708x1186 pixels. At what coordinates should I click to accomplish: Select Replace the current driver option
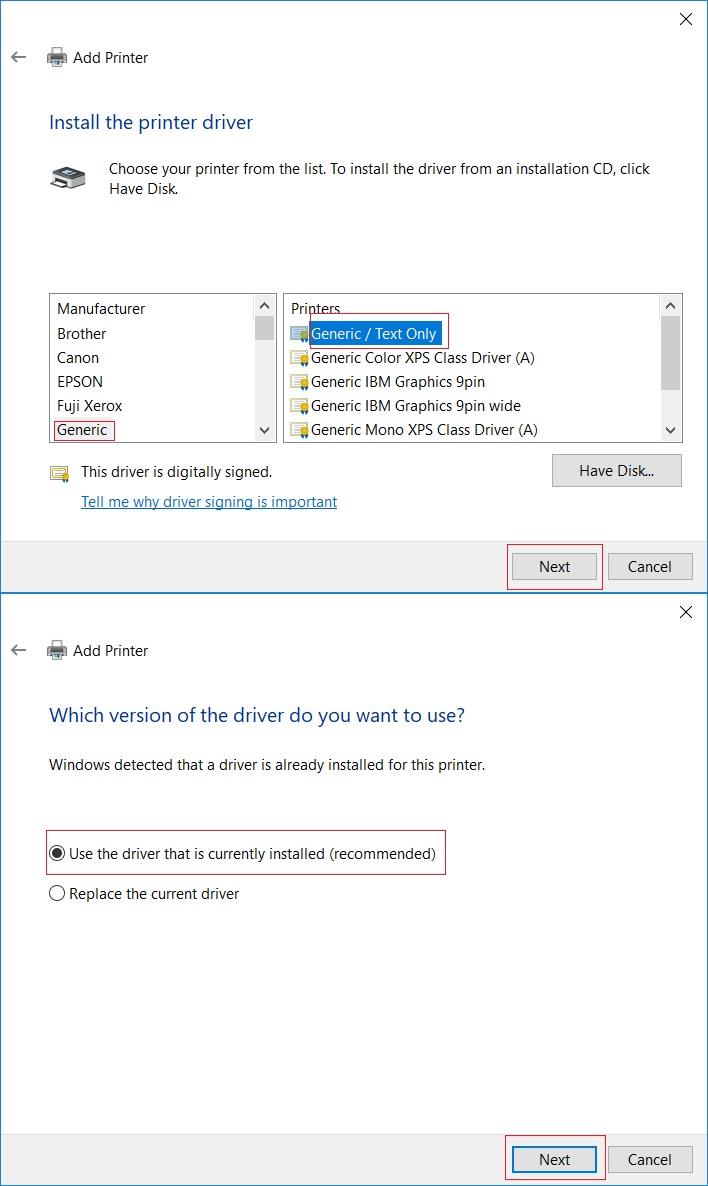coord(57,893)
